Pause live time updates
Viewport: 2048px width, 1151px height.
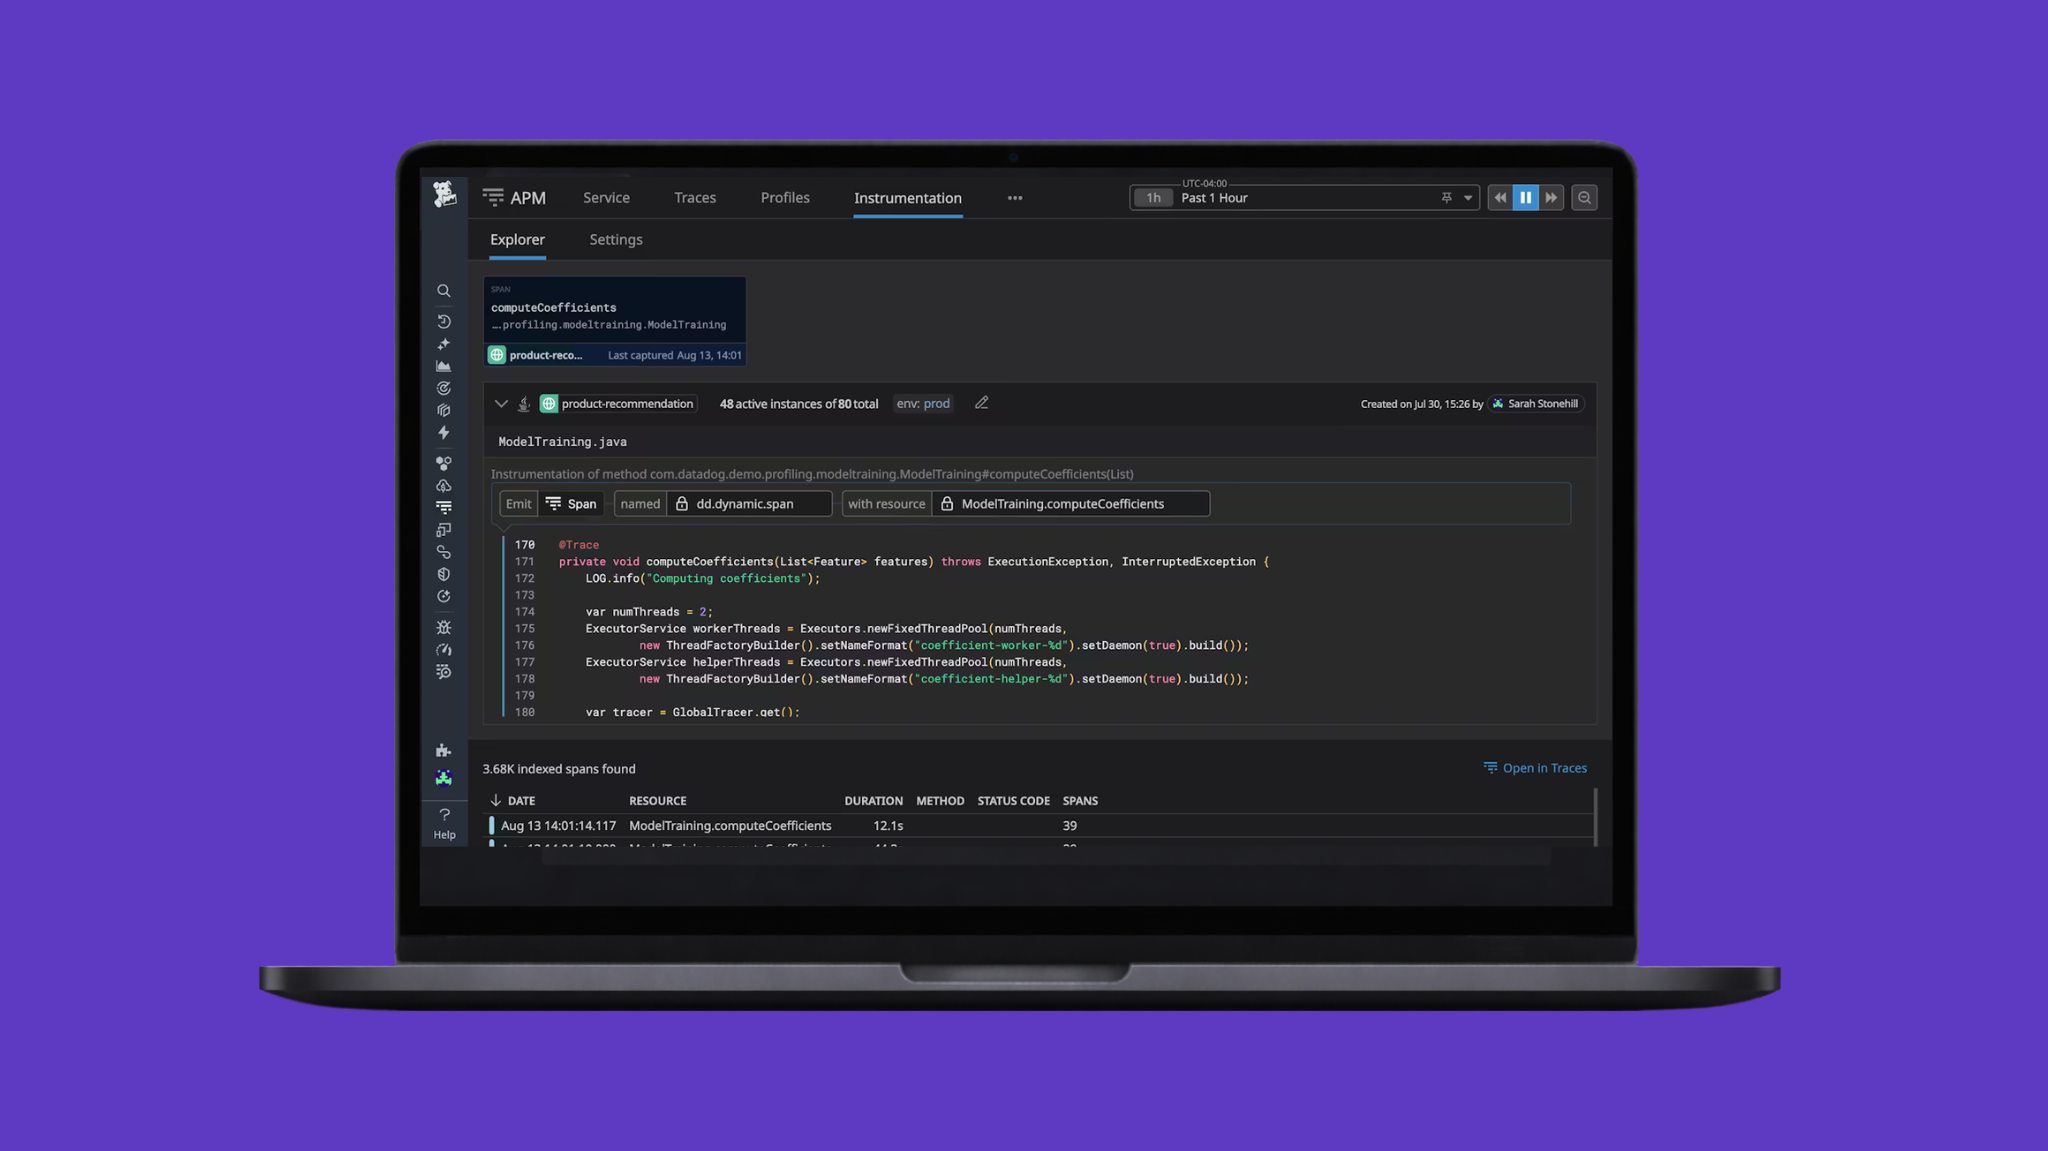point(1525,198)
